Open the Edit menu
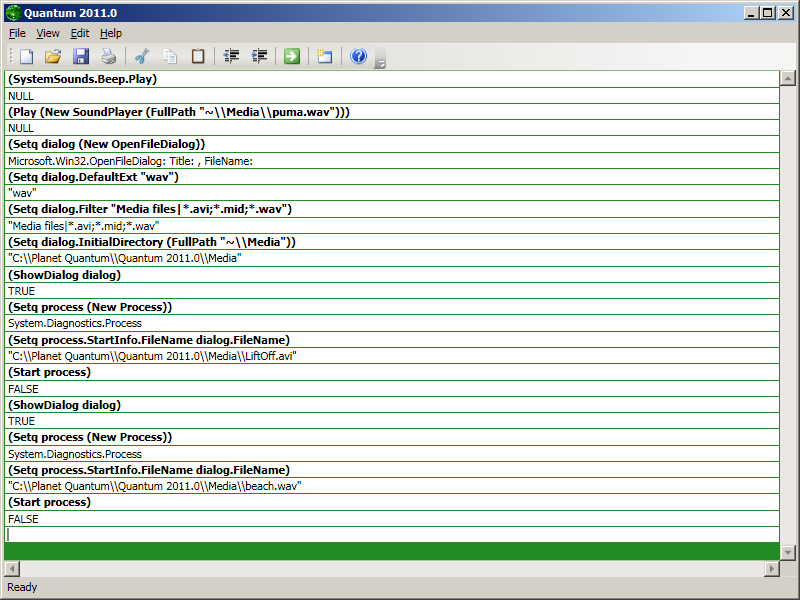 80,33
